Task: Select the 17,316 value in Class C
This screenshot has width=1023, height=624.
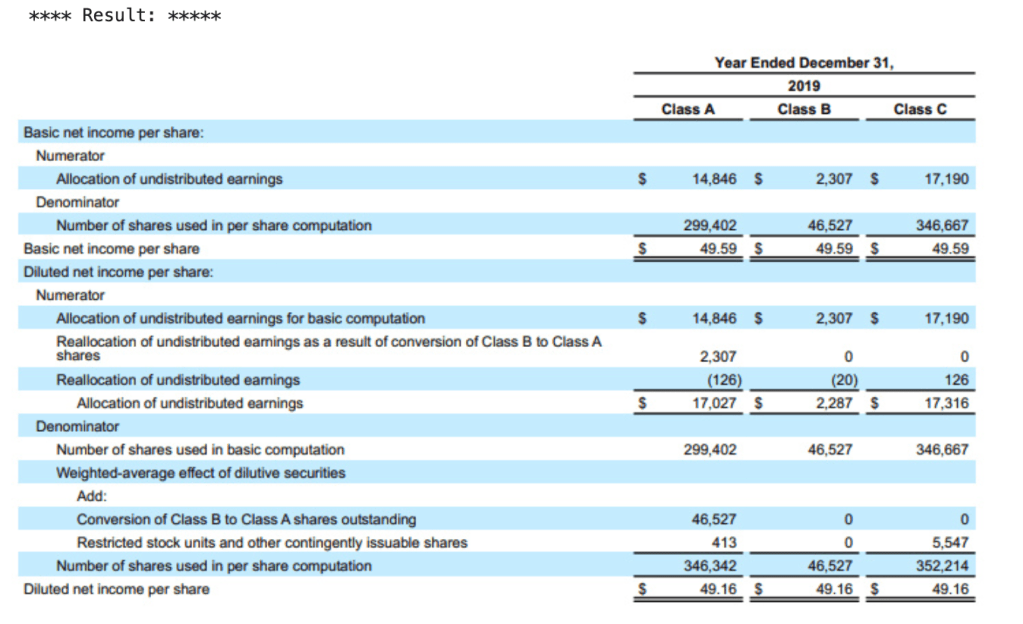Action: click(x=948, y=403)
